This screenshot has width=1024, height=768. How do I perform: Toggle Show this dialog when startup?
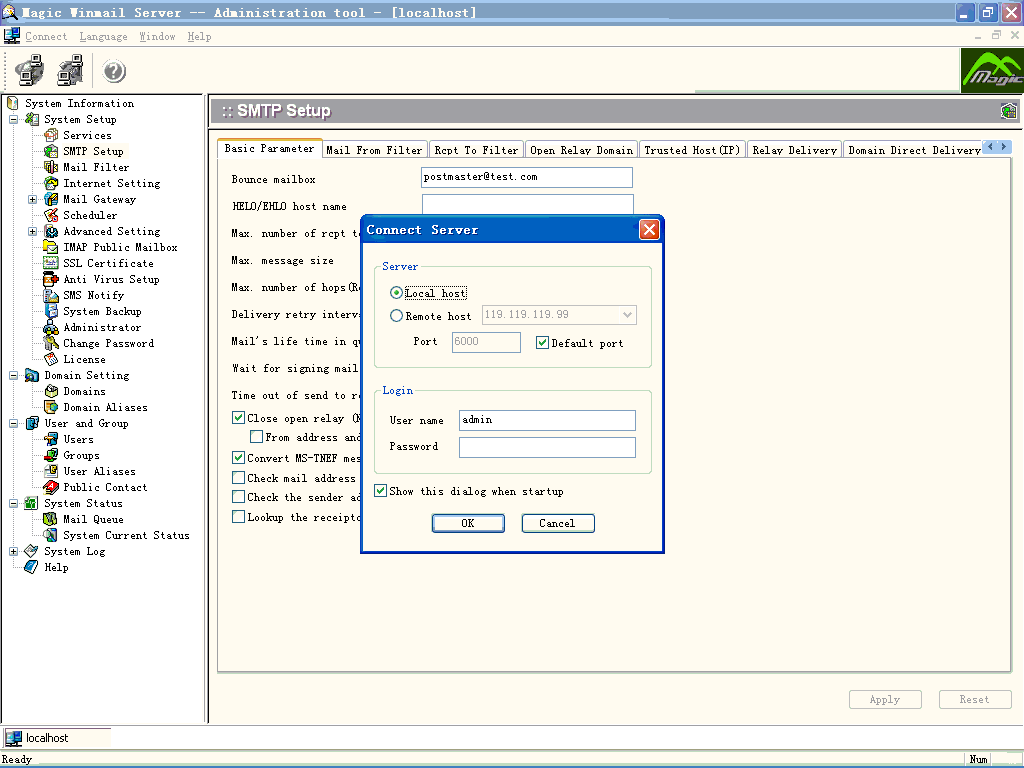pos(380,490)
